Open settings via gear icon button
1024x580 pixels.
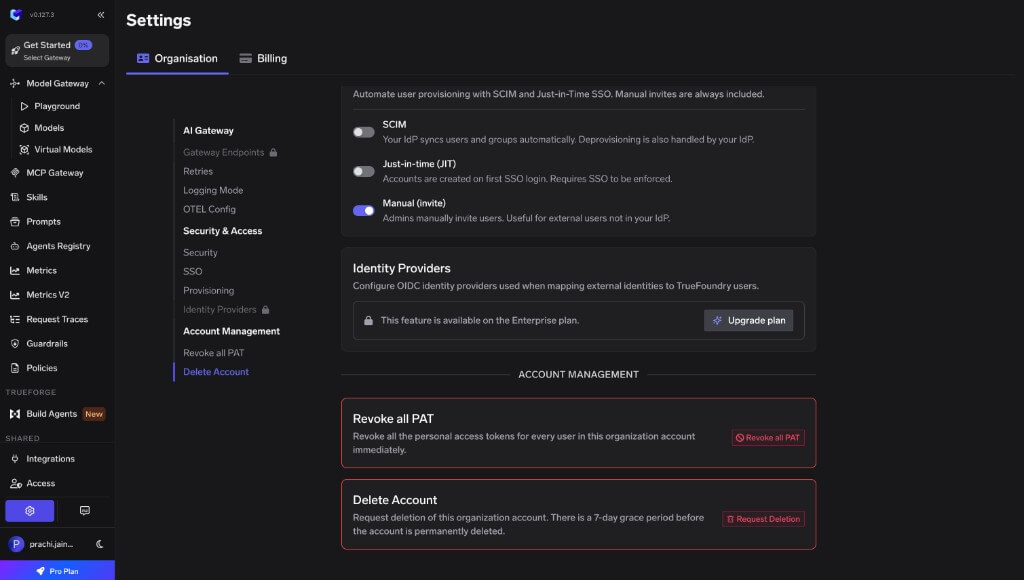pyautogui.click(x=29, y=511)
